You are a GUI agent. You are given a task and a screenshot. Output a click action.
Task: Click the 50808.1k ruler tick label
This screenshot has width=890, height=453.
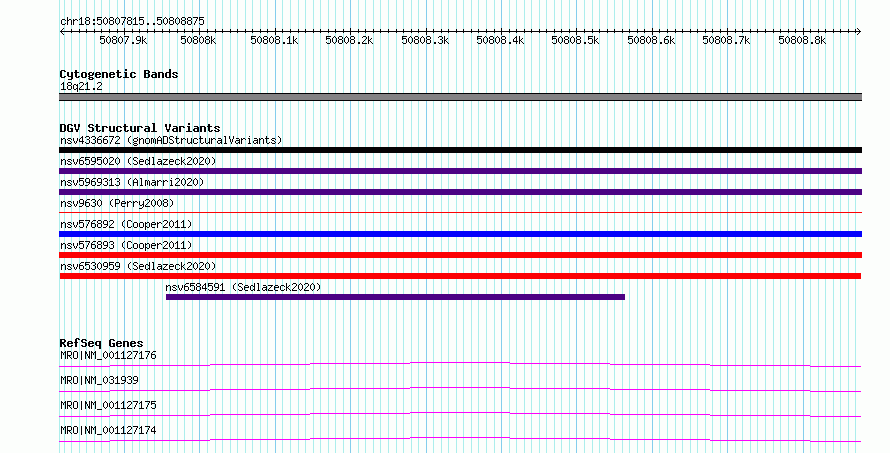click(x=274, y=40)
